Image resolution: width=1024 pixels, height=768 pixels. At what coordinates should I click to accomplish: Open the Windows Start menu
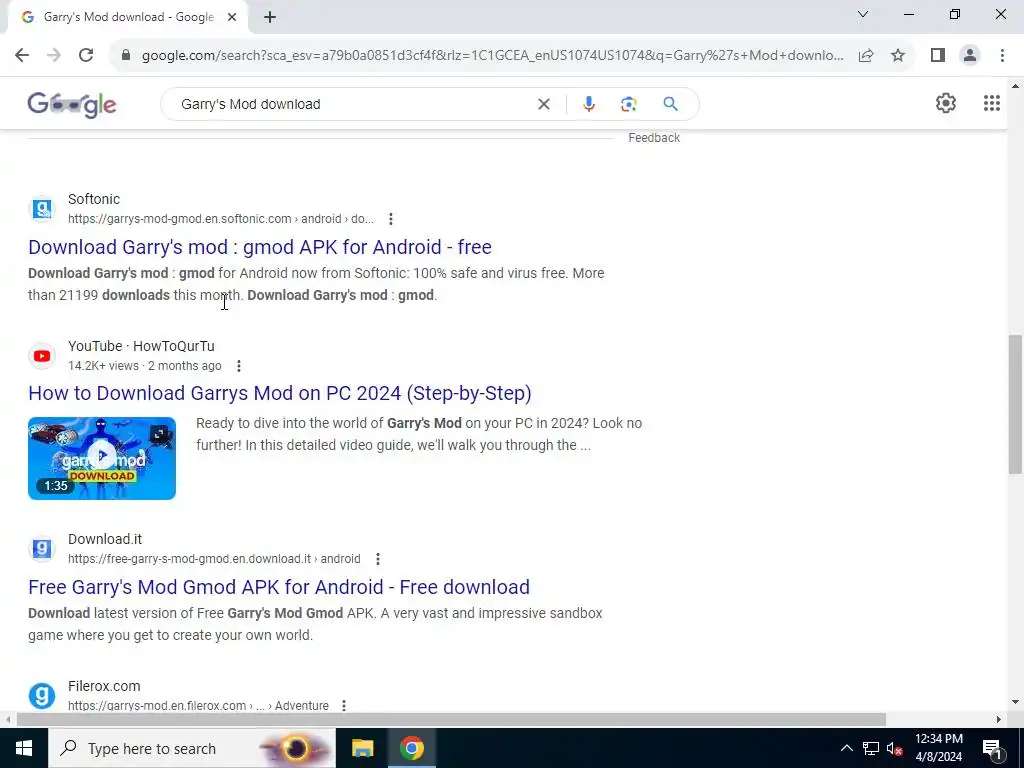pos(24,748)
